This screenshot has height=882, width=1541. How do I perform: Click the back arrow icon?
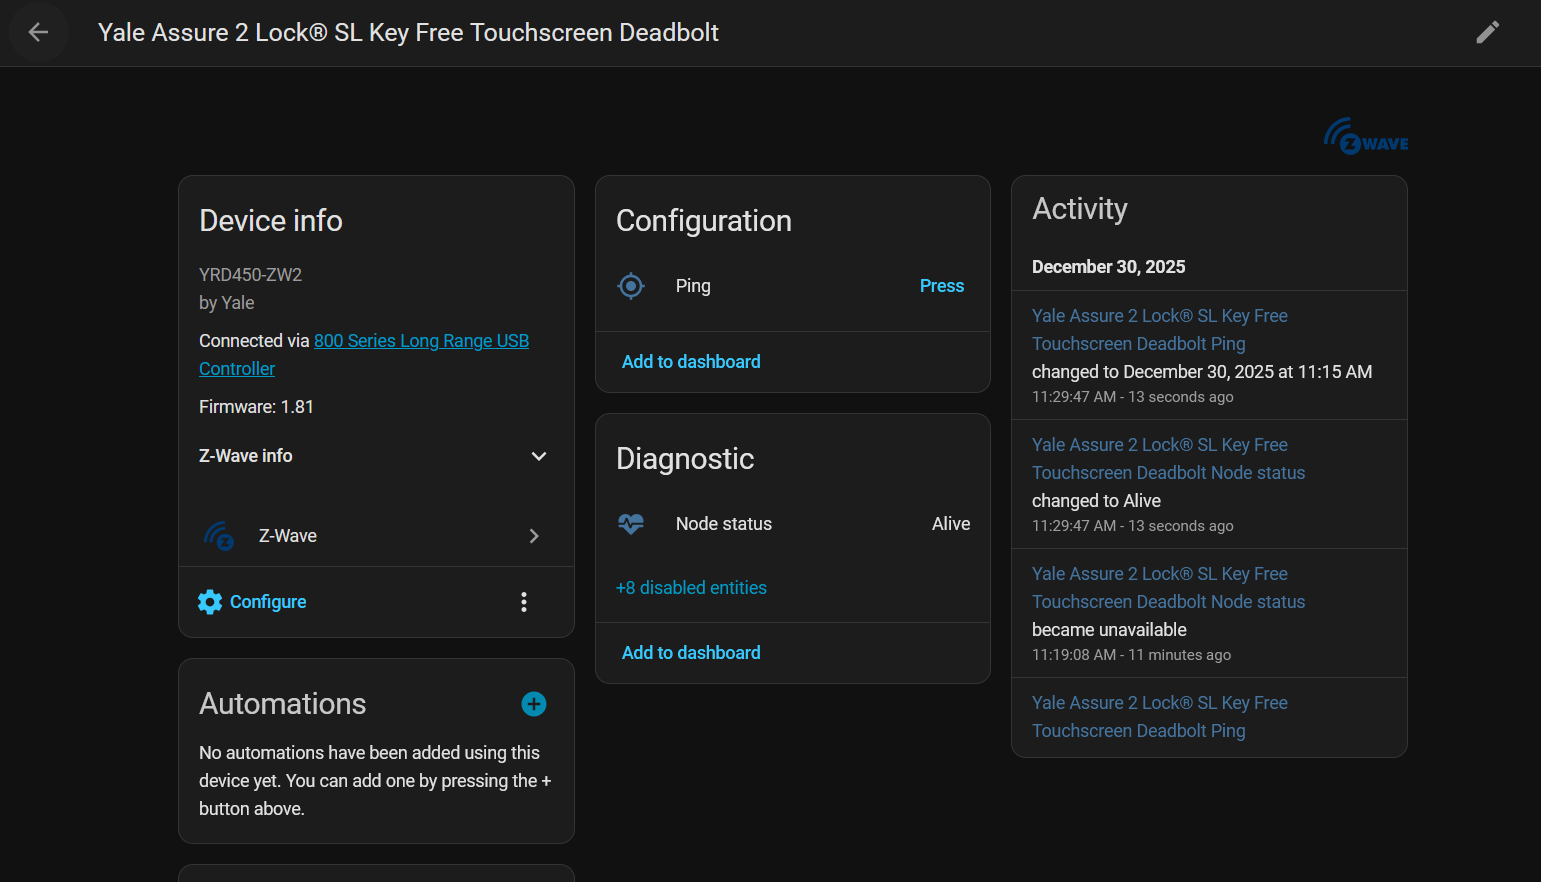coord(38,33)
